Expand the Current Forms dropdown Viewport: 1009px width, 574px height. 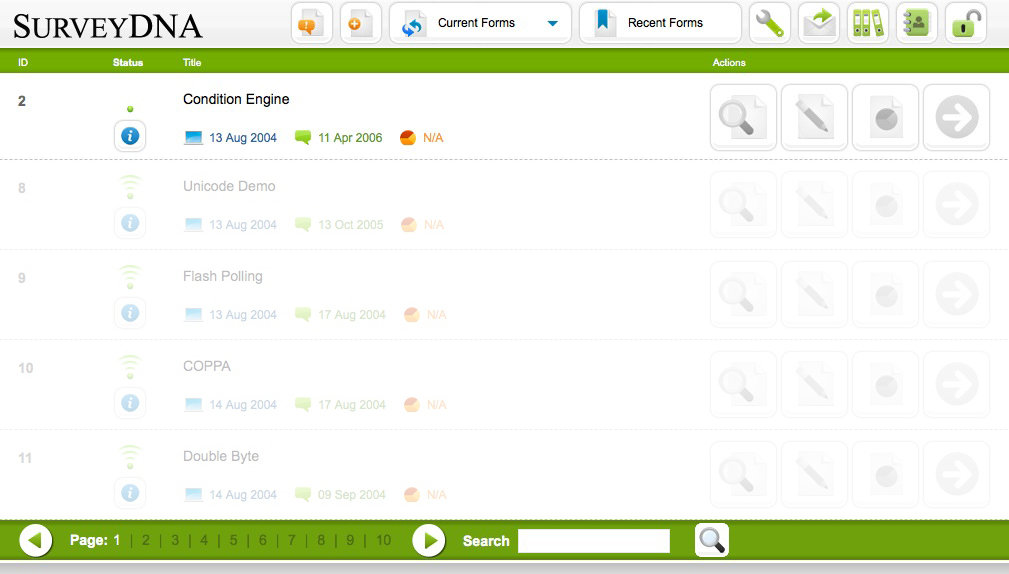[x=552, y=23]
